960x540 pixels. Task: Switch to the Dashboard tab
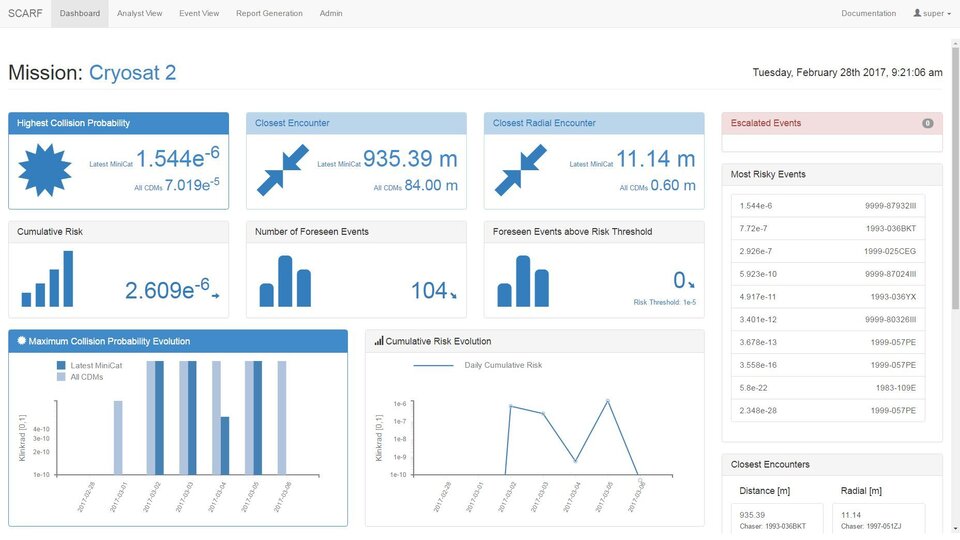click(80, 13)
